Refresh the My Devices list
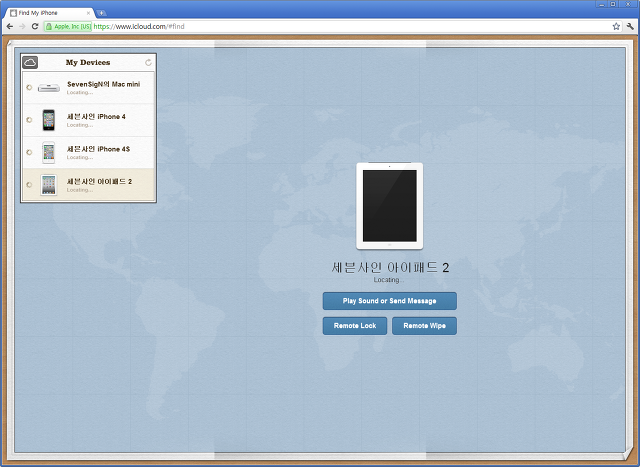640x467 pixels. coord(148,62)
